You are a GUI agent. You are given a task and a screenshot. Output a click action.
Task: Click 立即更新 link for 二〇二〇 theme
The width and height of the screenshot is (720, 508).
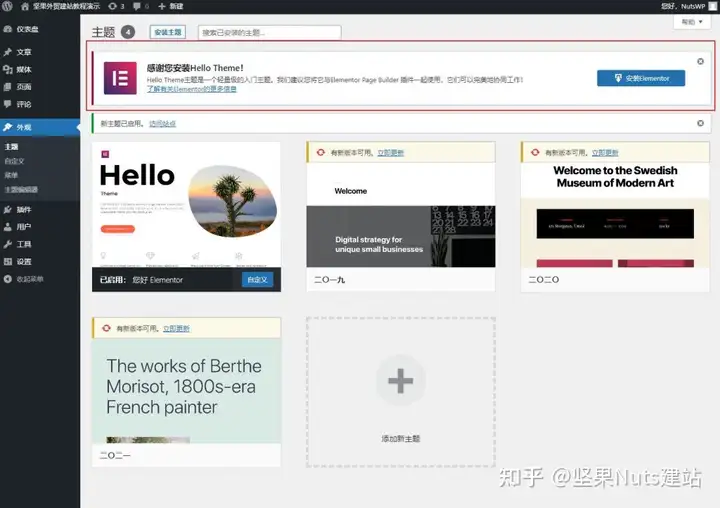click(605, 152)
